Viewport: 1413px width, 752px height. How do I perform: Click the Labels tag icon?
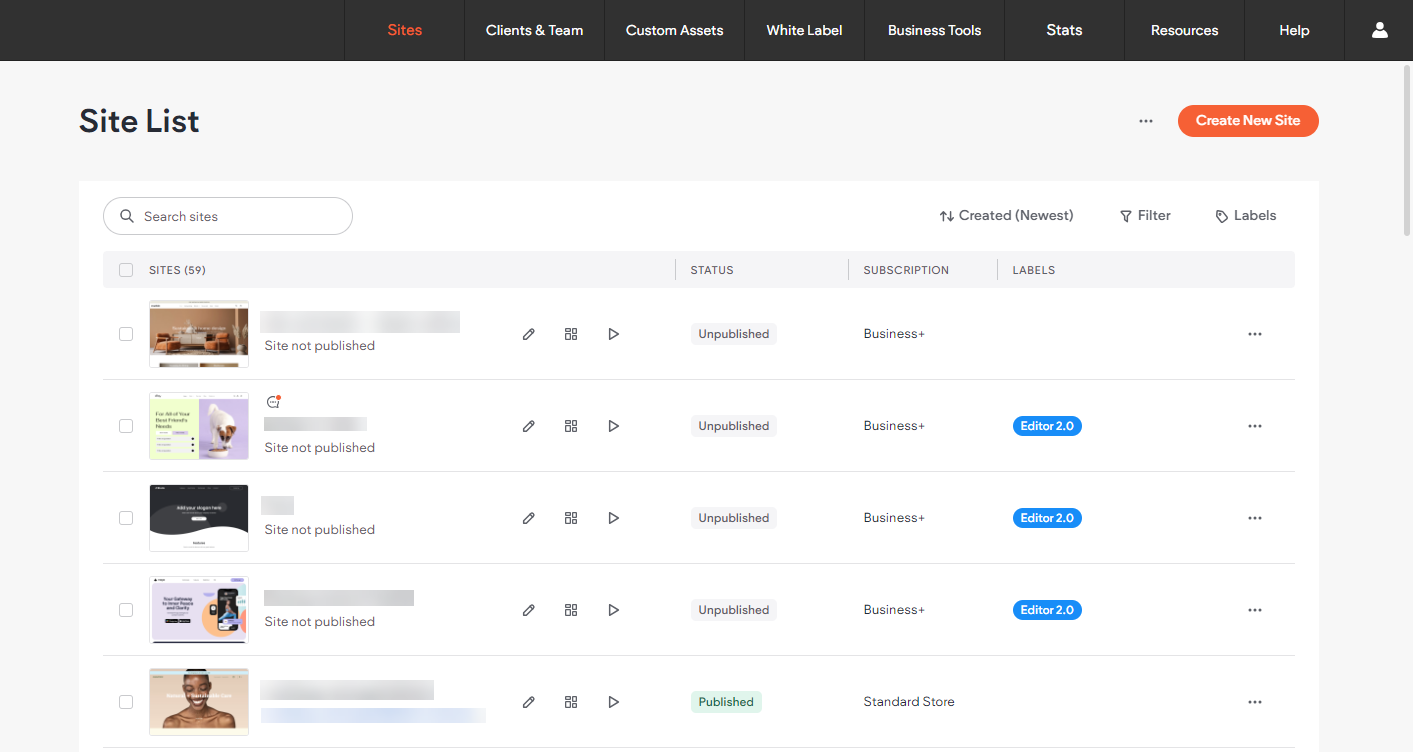pyautogui.click(x=1222, y=215)
